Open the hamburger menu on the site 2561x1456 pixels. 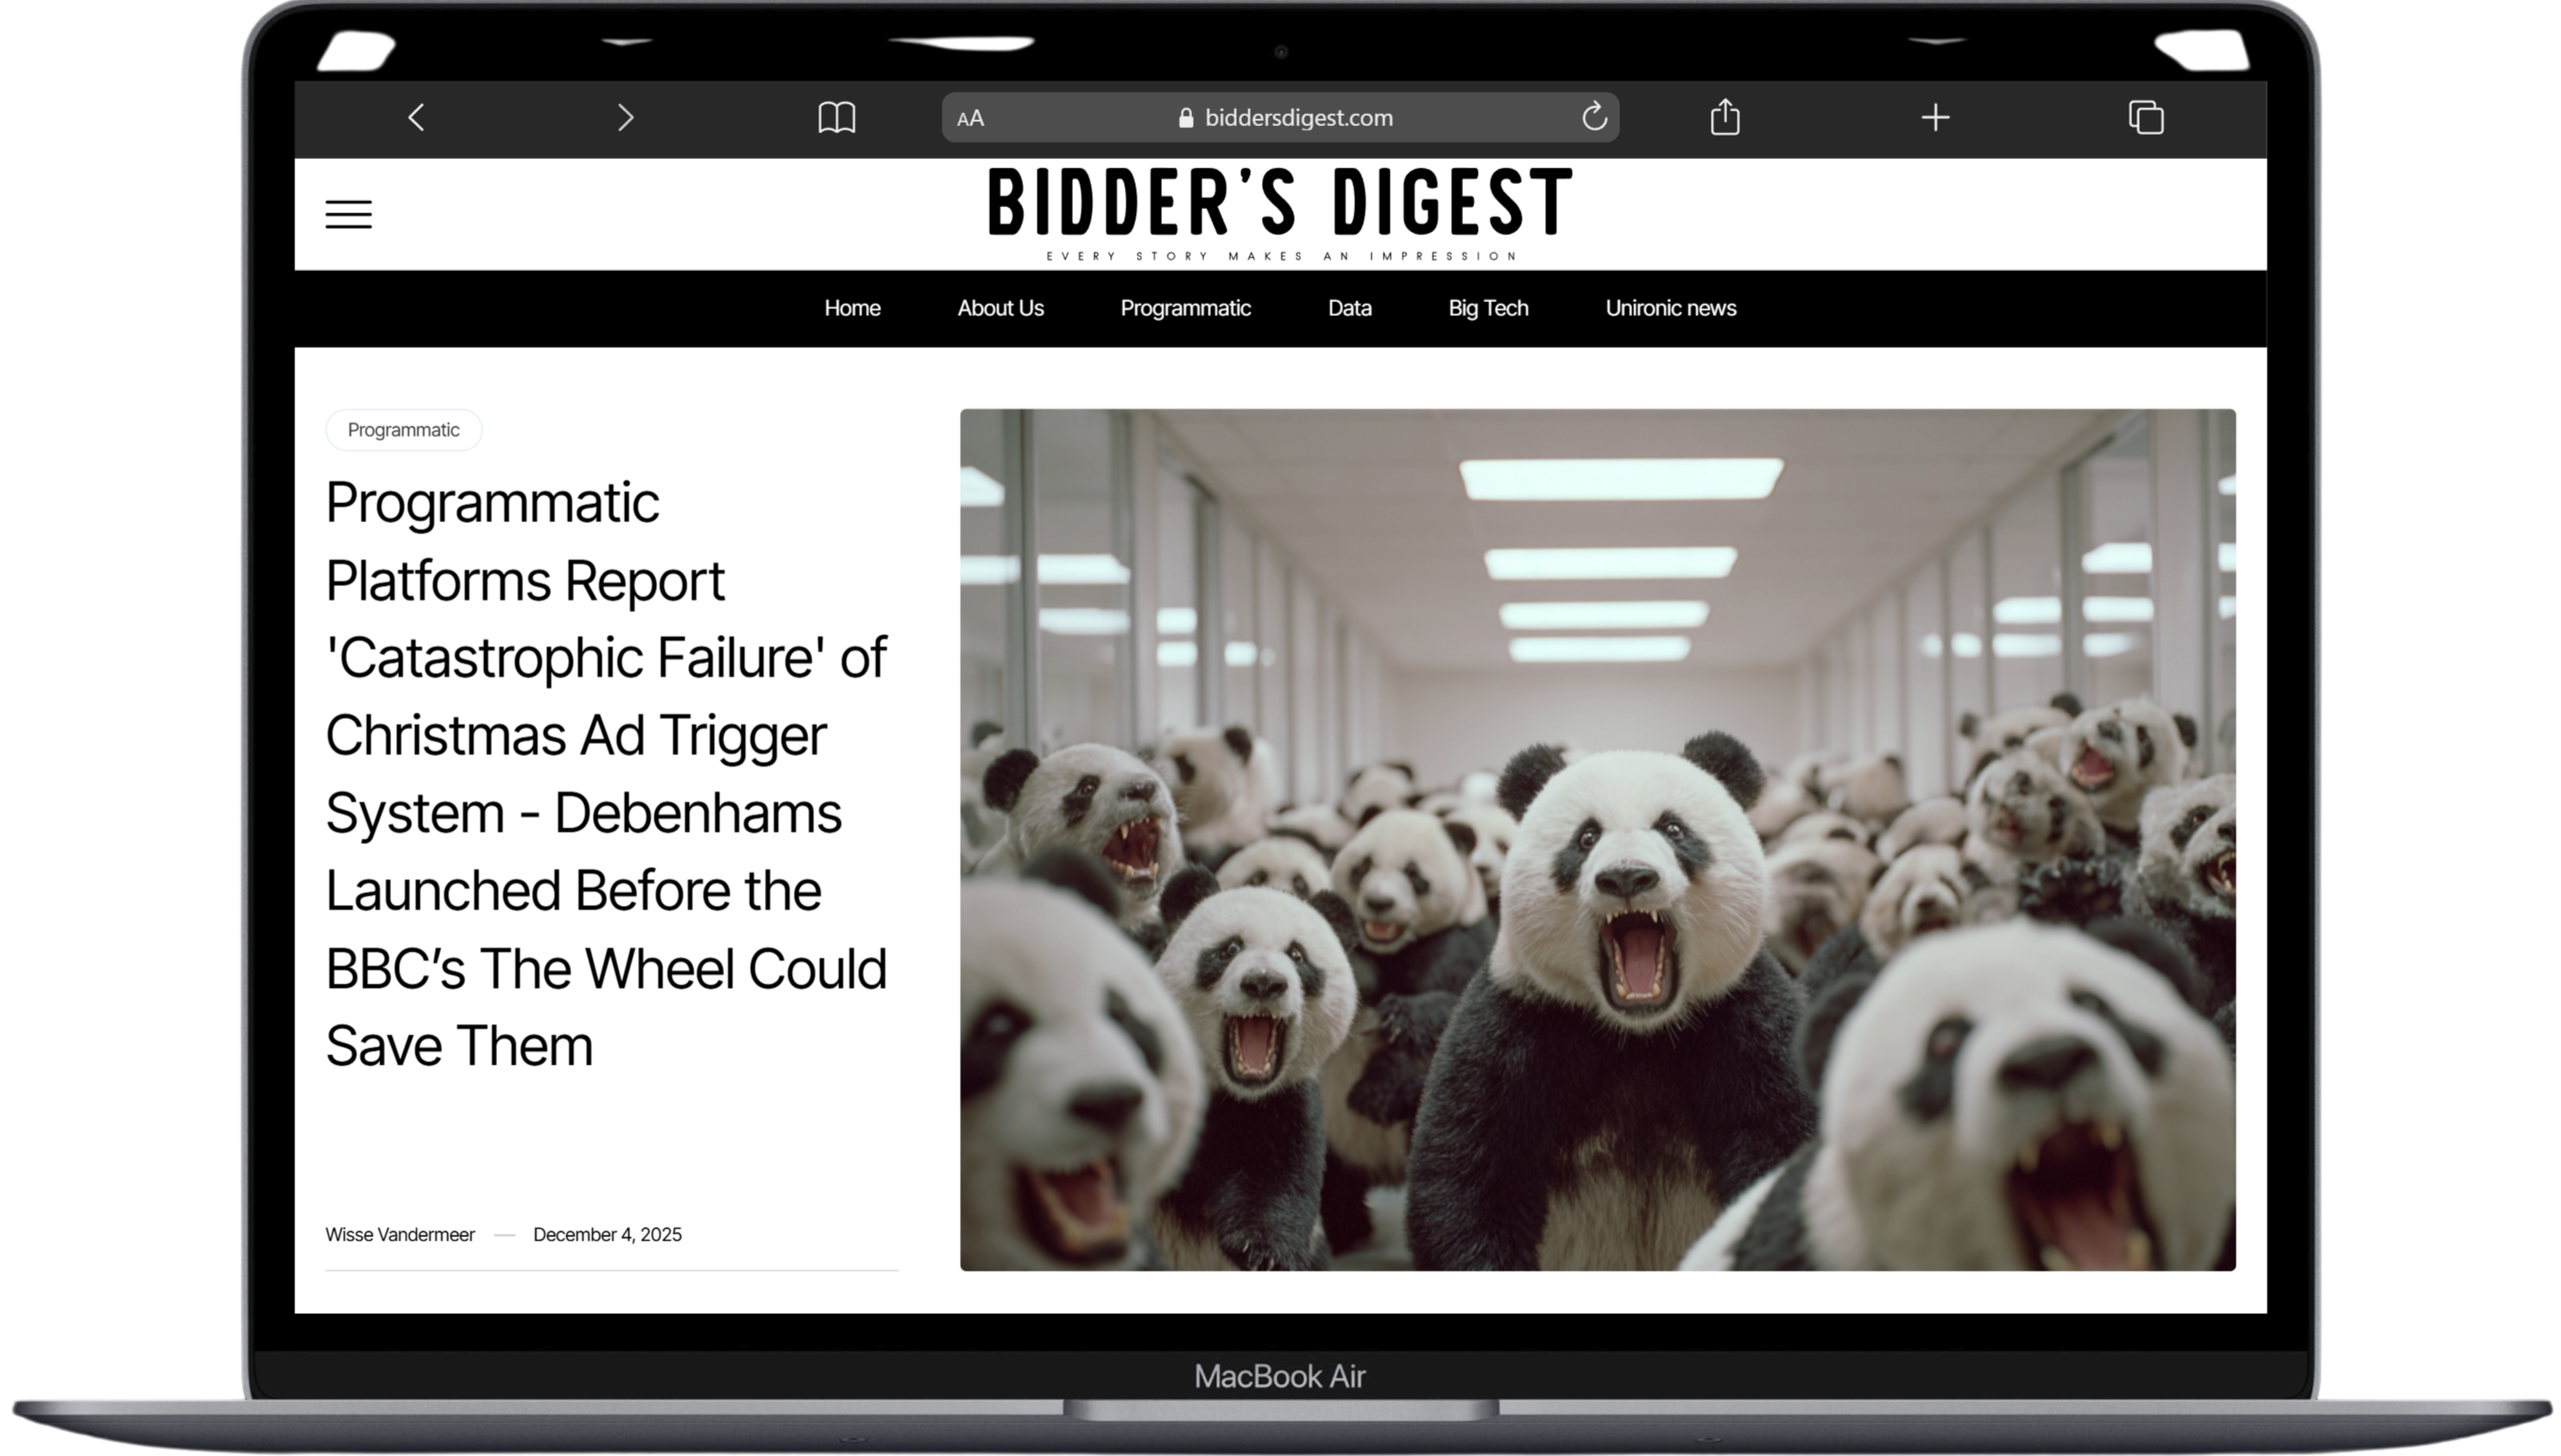[348, 214]
